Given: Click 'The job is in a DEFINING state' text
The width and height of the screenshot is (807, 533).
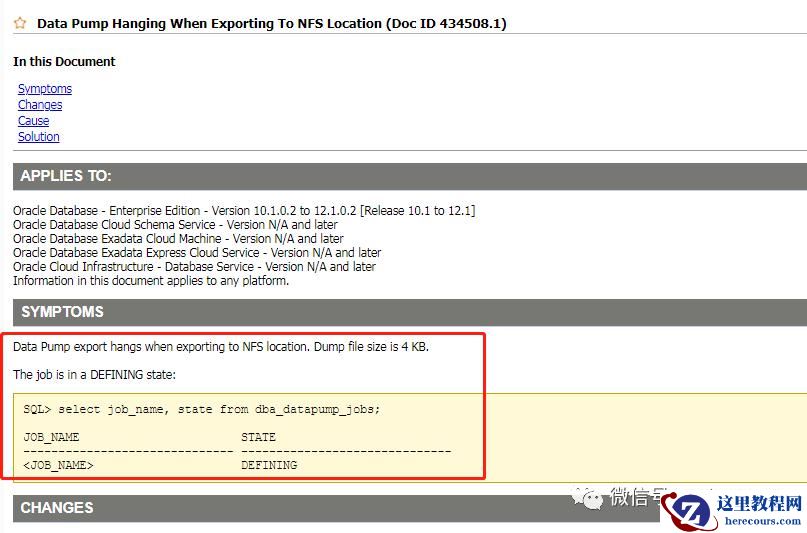Looking at the screenshot, I should point(95,375).
